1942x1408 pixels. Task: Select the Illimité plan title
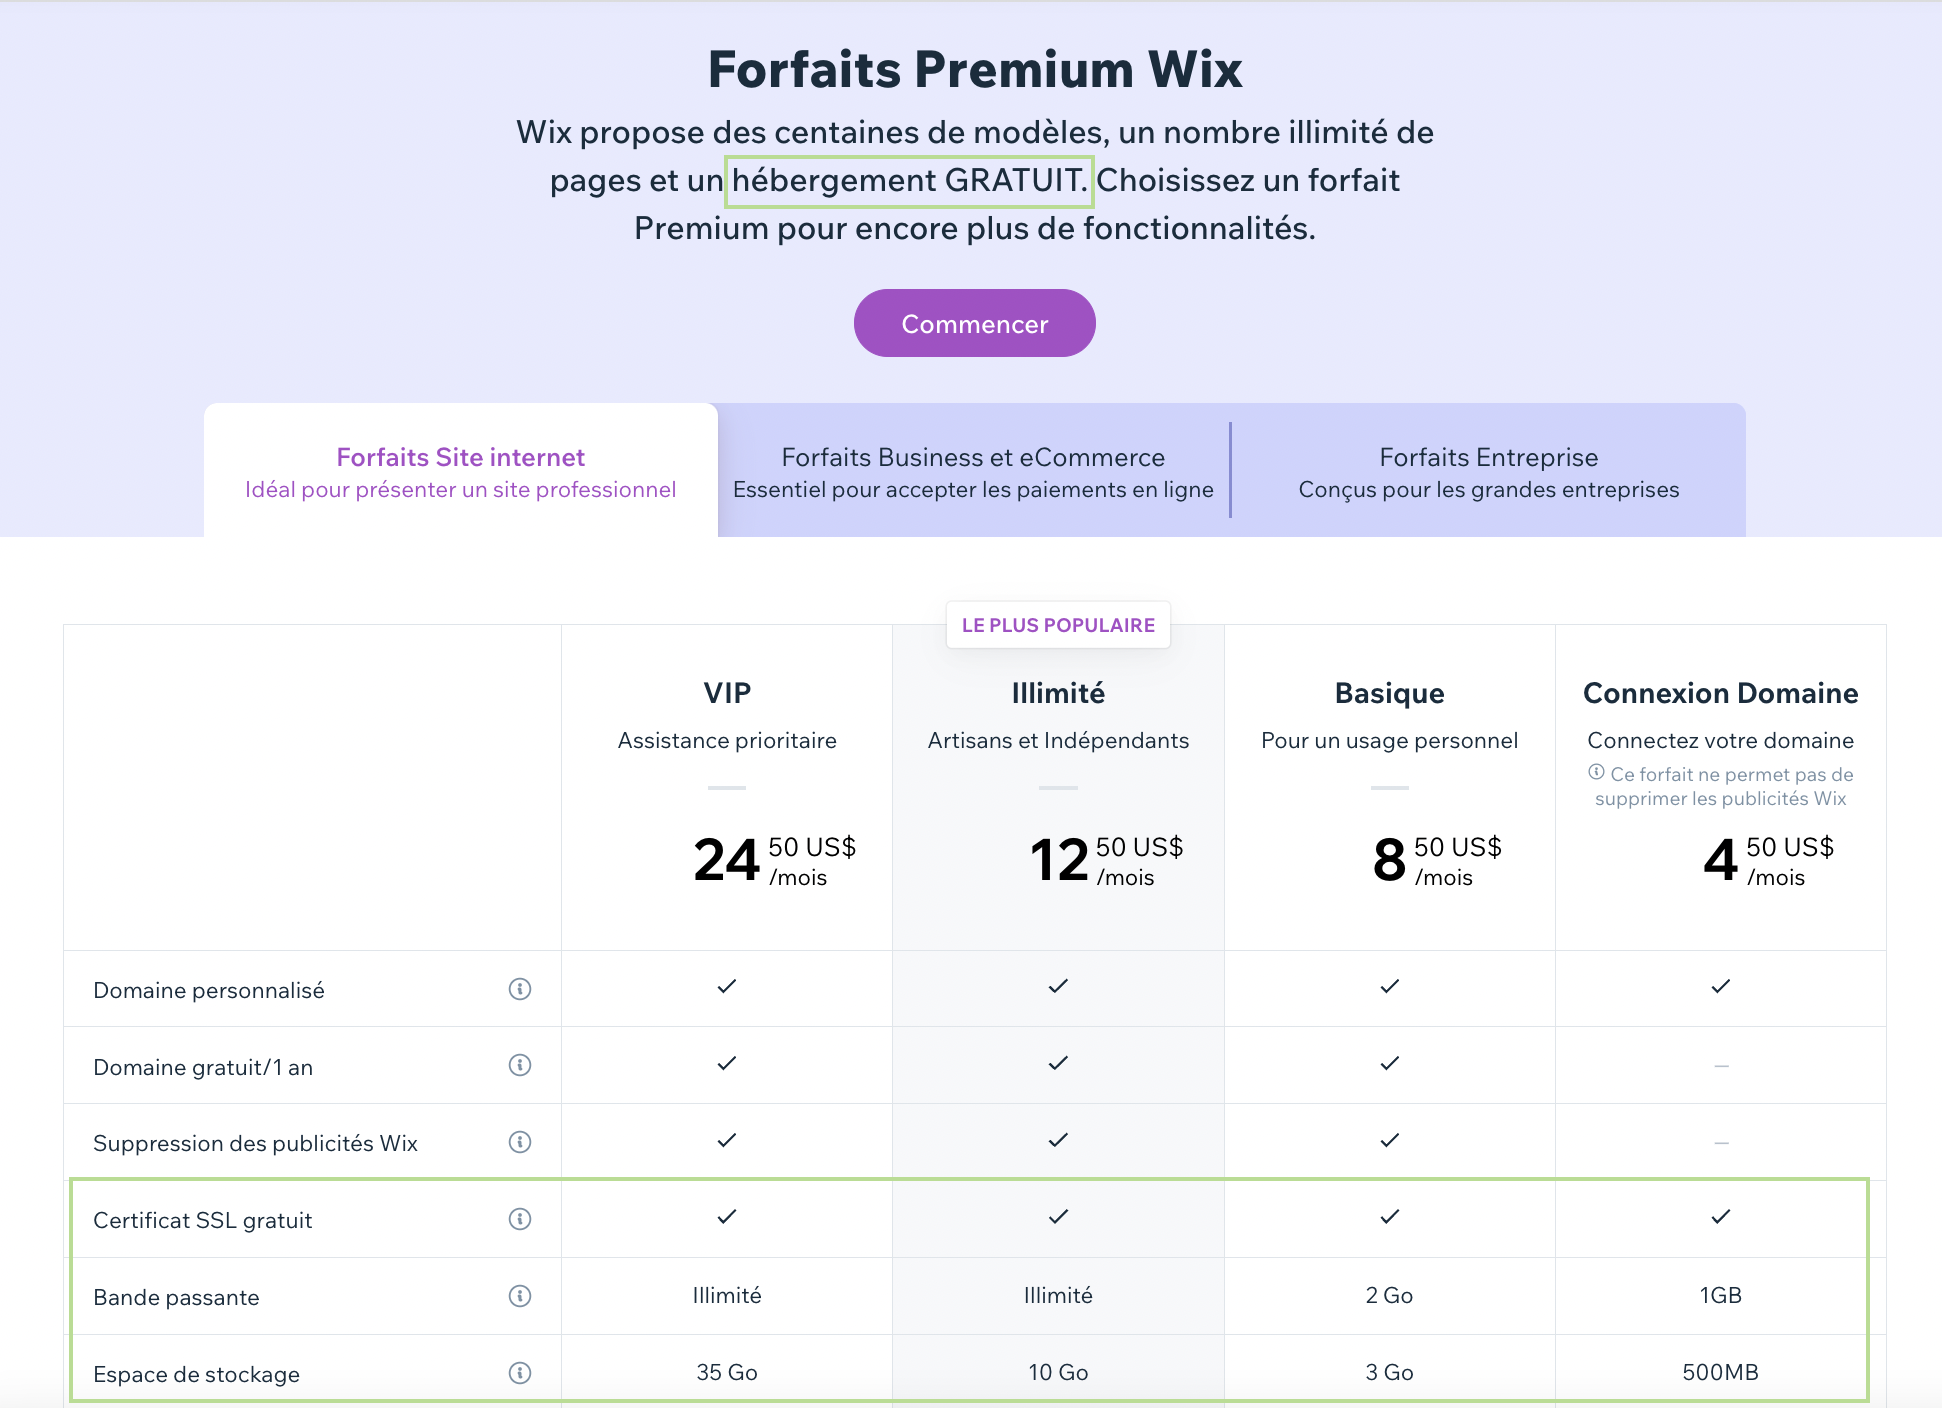tap(1058, 693)
